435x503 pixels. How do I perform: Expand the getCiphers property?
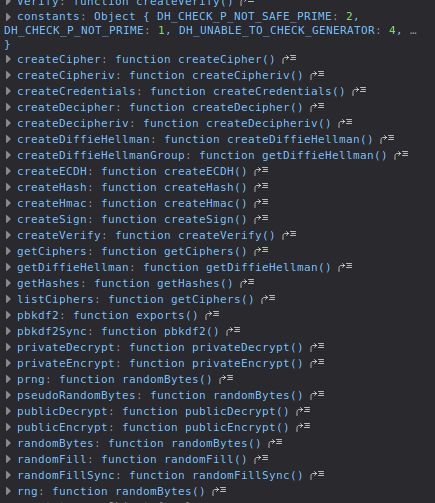8,251
